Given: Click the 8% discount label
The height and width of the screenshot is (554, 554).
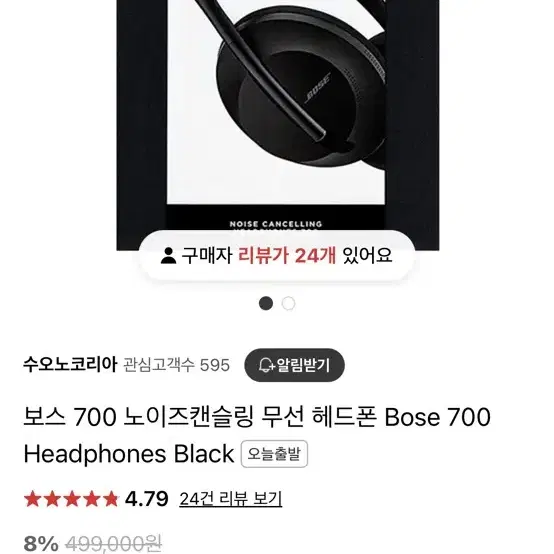Looking at the screenshot, I should (x=41, y=543).
